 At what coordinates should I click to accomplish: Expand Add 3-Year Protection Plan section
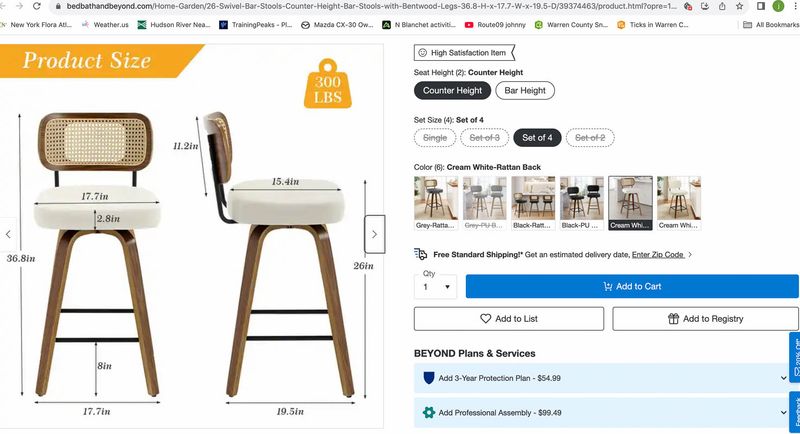(x=605, y=378)
